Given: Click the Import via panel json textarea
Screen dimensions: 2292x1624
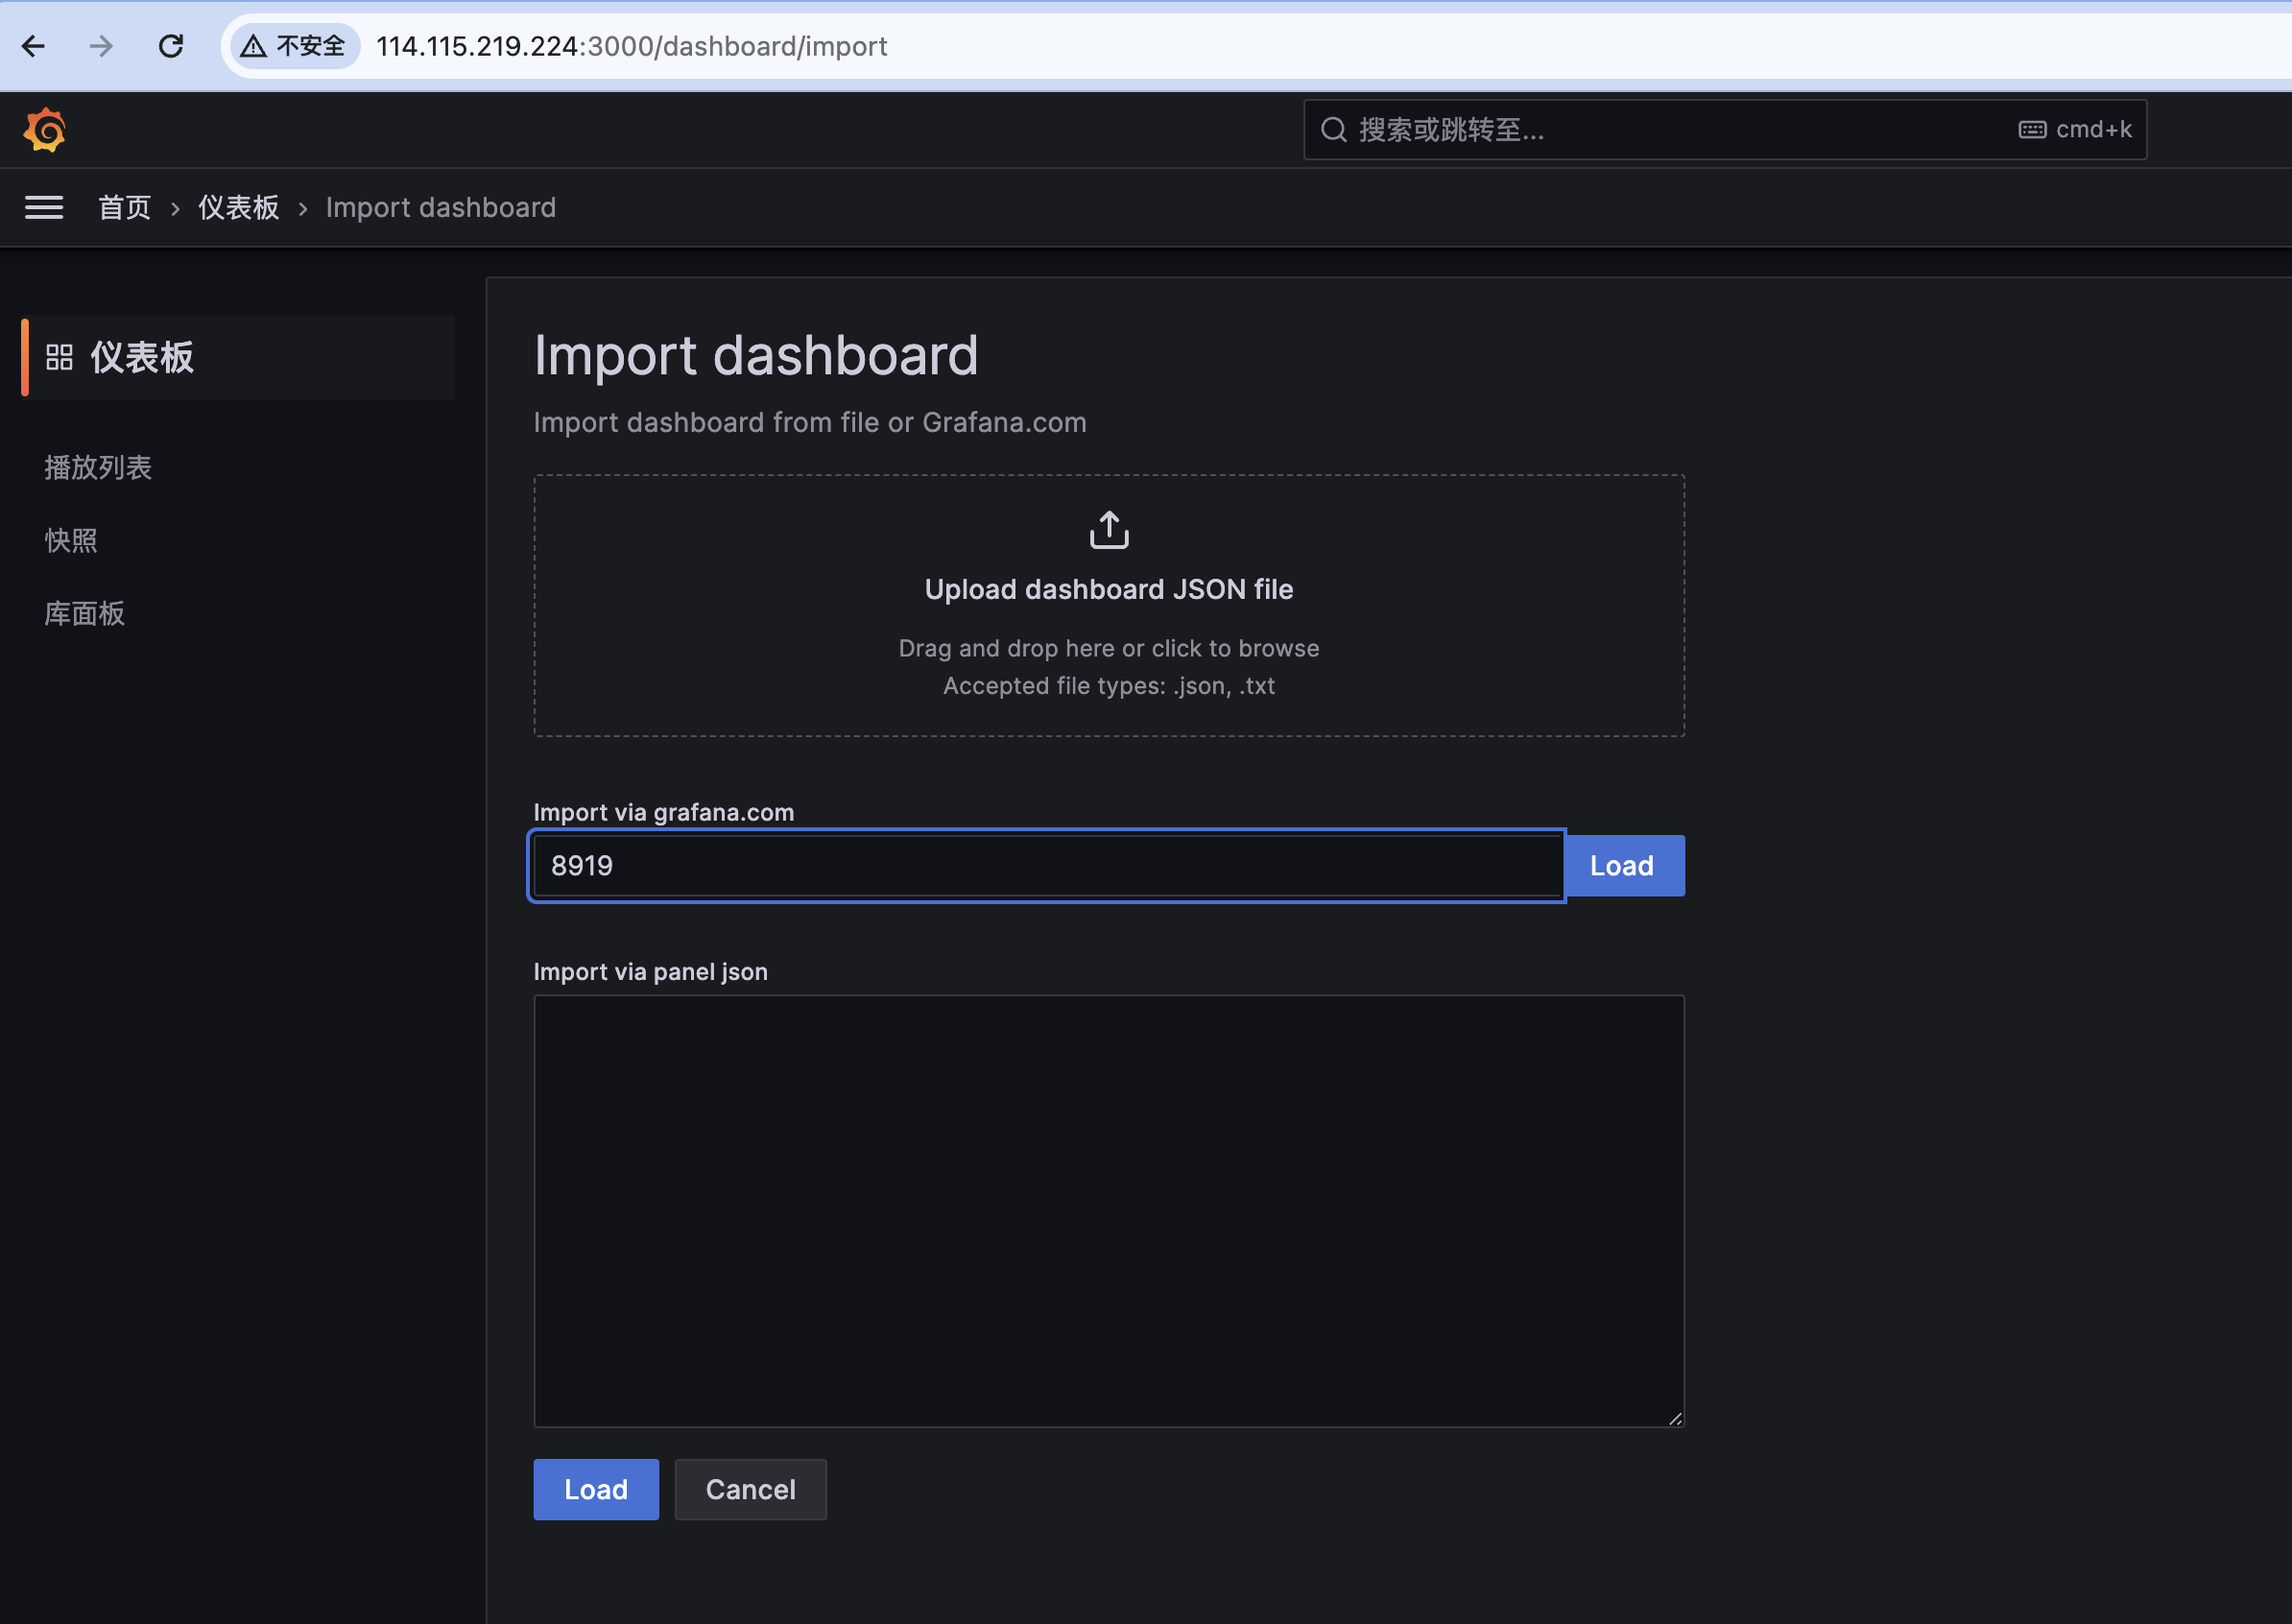Looking at the screenshot, I should tap(1109, 1211).
